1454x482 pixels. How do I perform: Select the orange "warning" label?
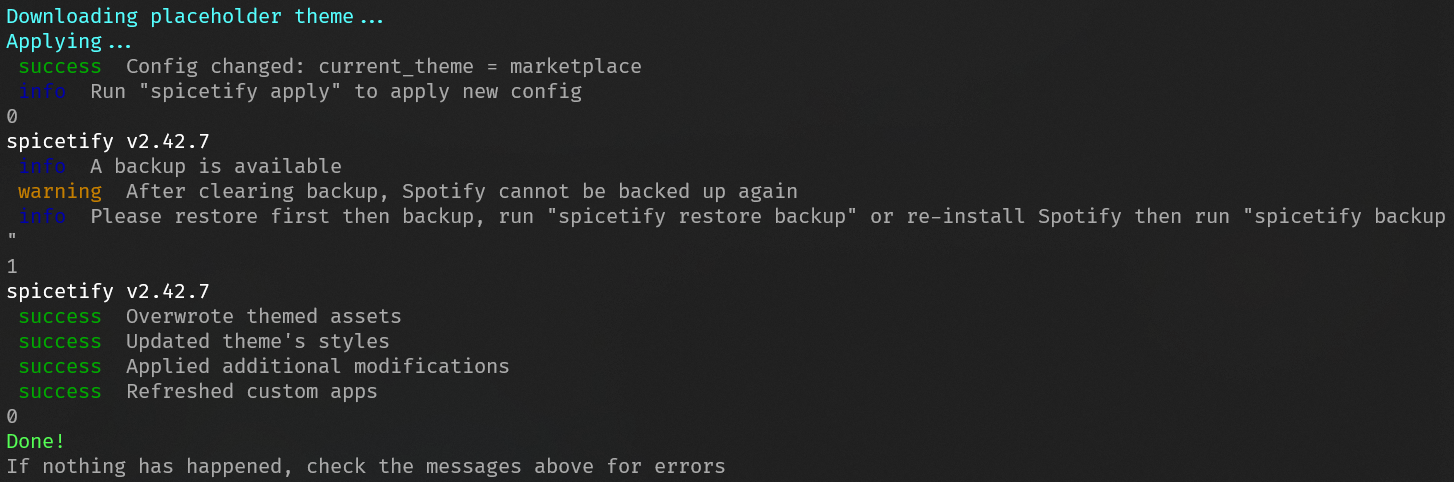coord(60,192)
